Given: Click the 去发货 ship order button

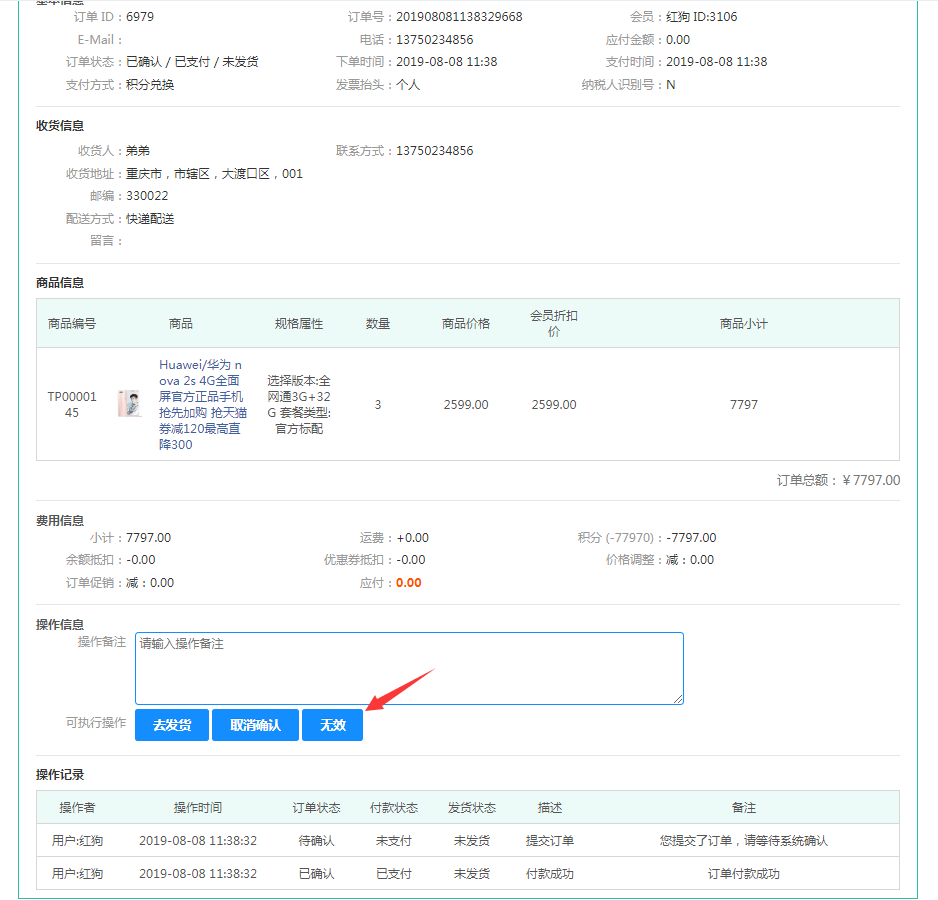Looking at the screenshot, I should point(172,725).
